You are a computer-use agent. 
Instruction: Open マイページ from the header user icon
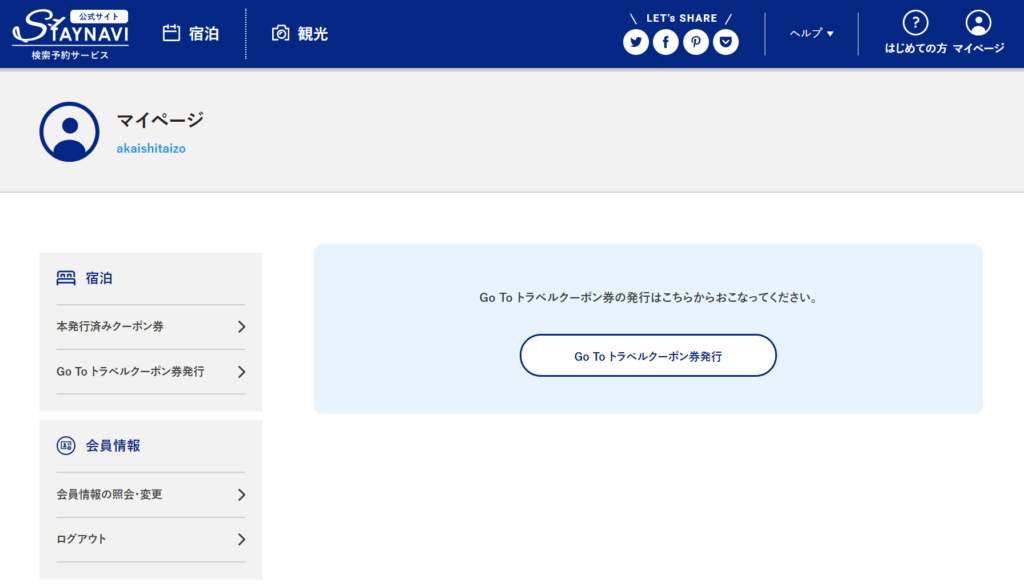click(979, 23)
